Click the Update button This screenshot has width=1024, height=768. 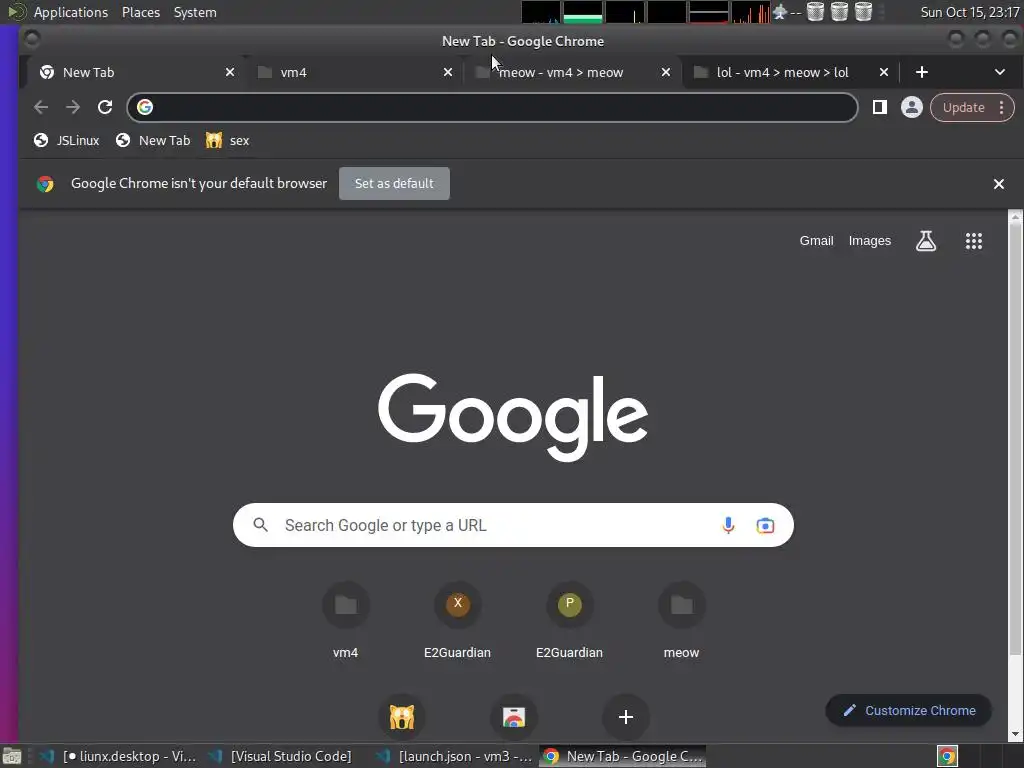963,107
